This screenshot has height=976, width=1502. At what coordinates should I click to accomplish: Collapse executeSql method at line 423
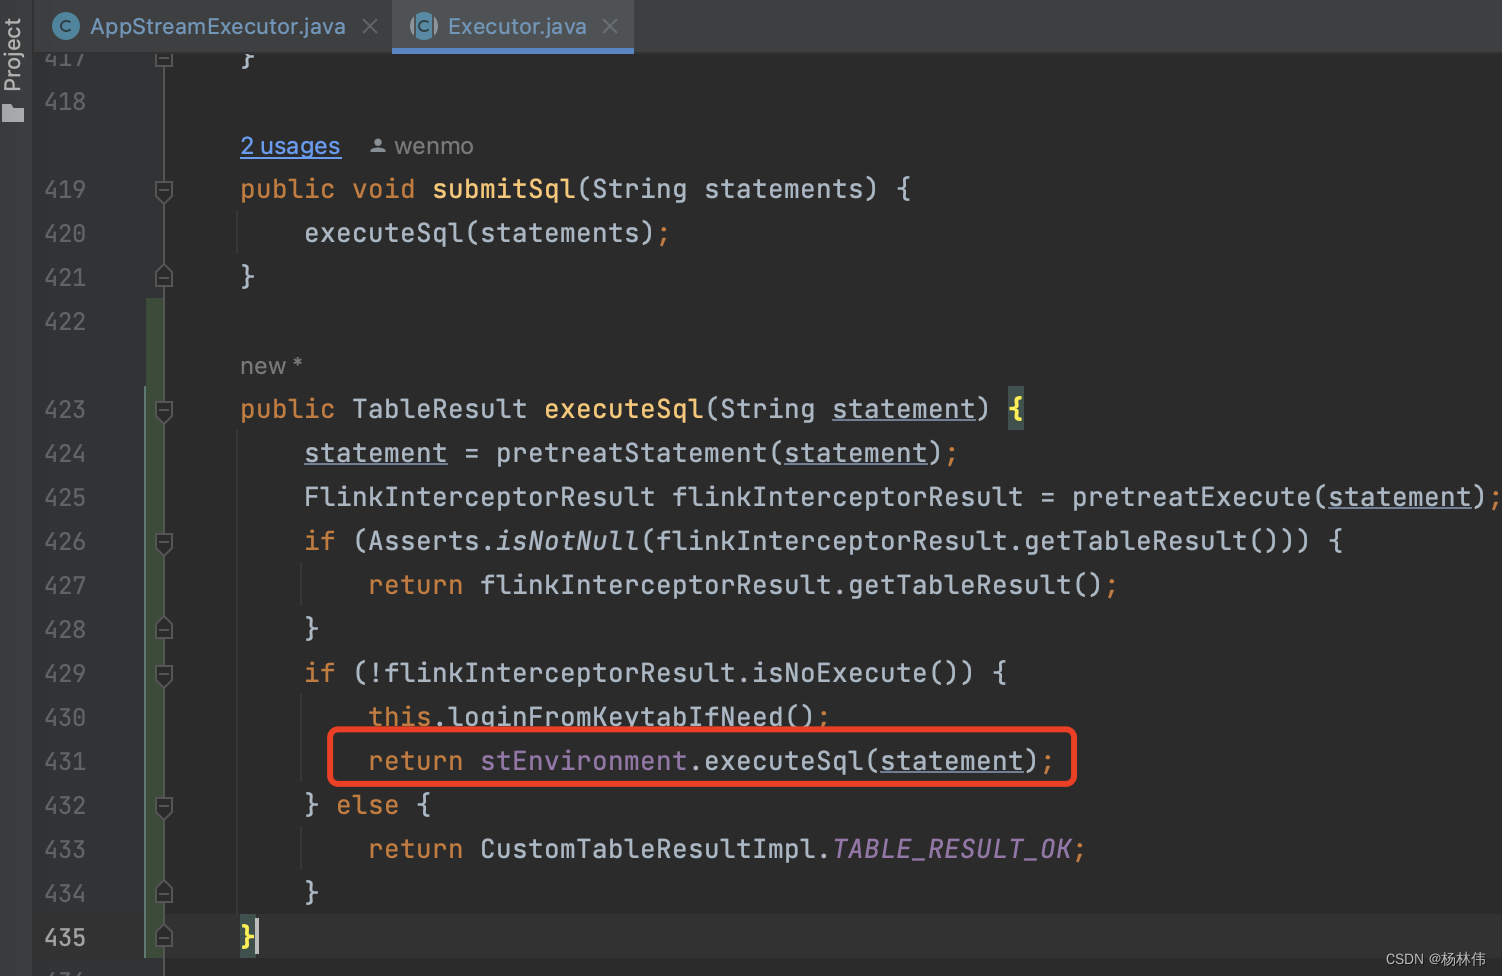(164, 410)
